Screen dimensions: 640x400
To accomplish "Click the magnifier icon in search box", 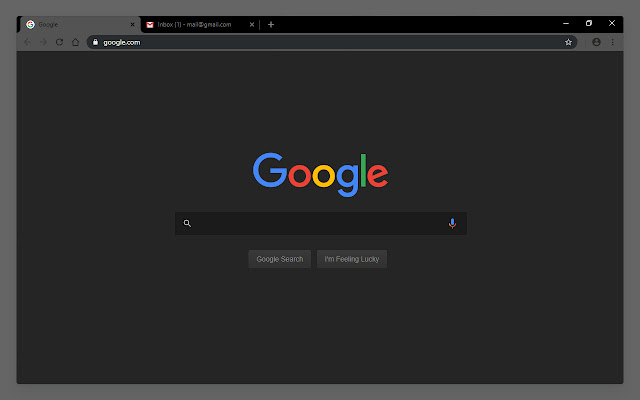I will tap(187, 223).
